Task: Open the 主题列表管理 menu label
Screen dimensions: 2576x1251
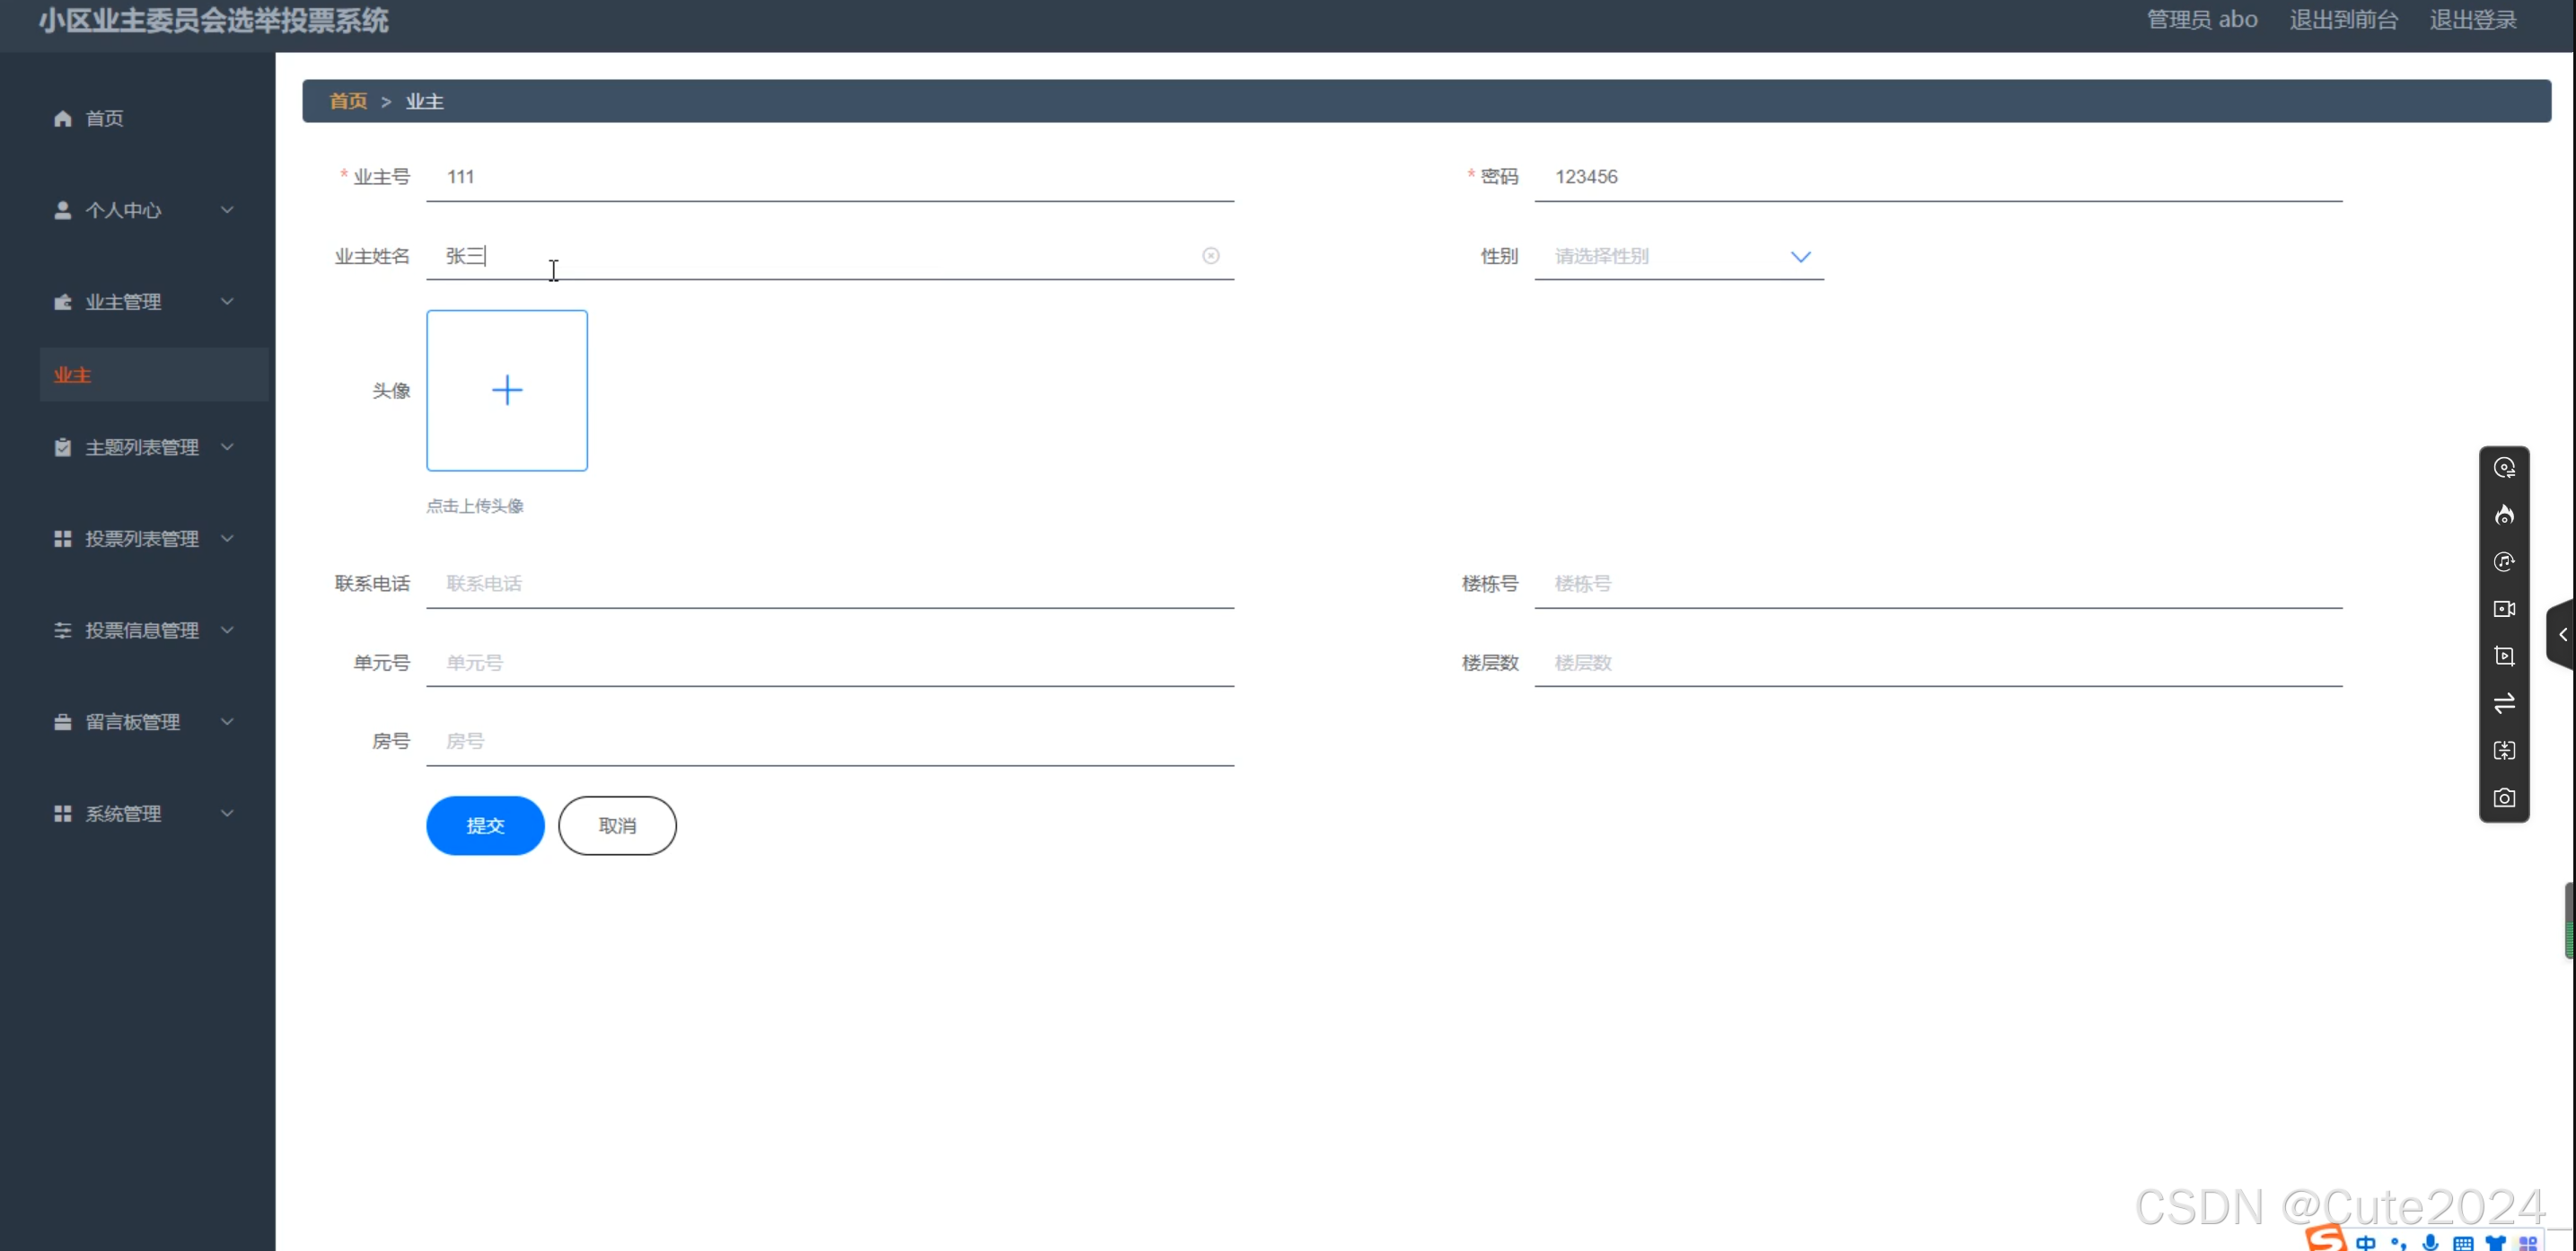Action: (x=142, y=447)
